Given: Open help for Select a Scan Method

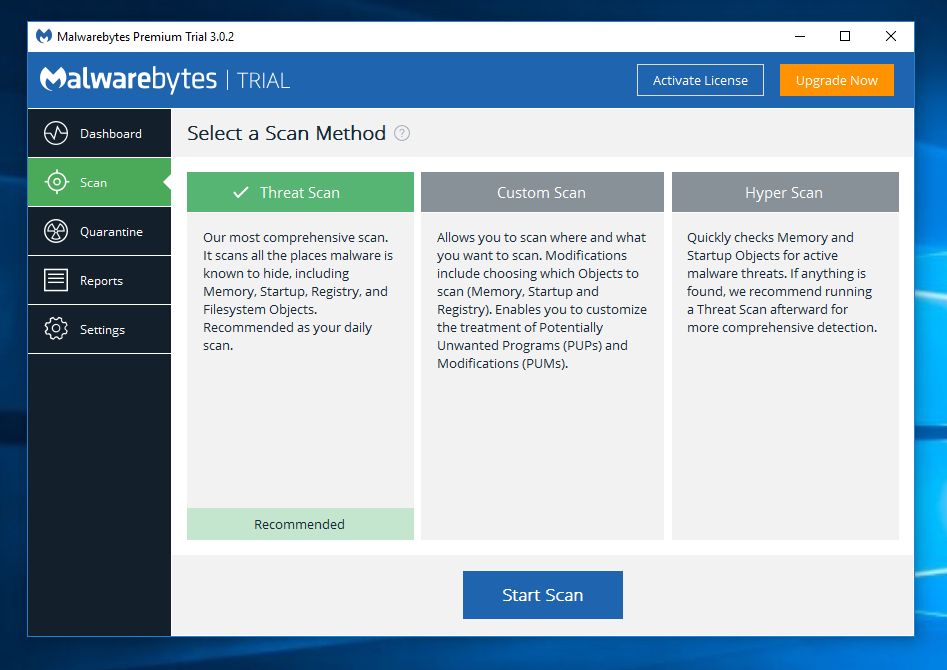Looking at the screenshot, I should tap(402, 133).
